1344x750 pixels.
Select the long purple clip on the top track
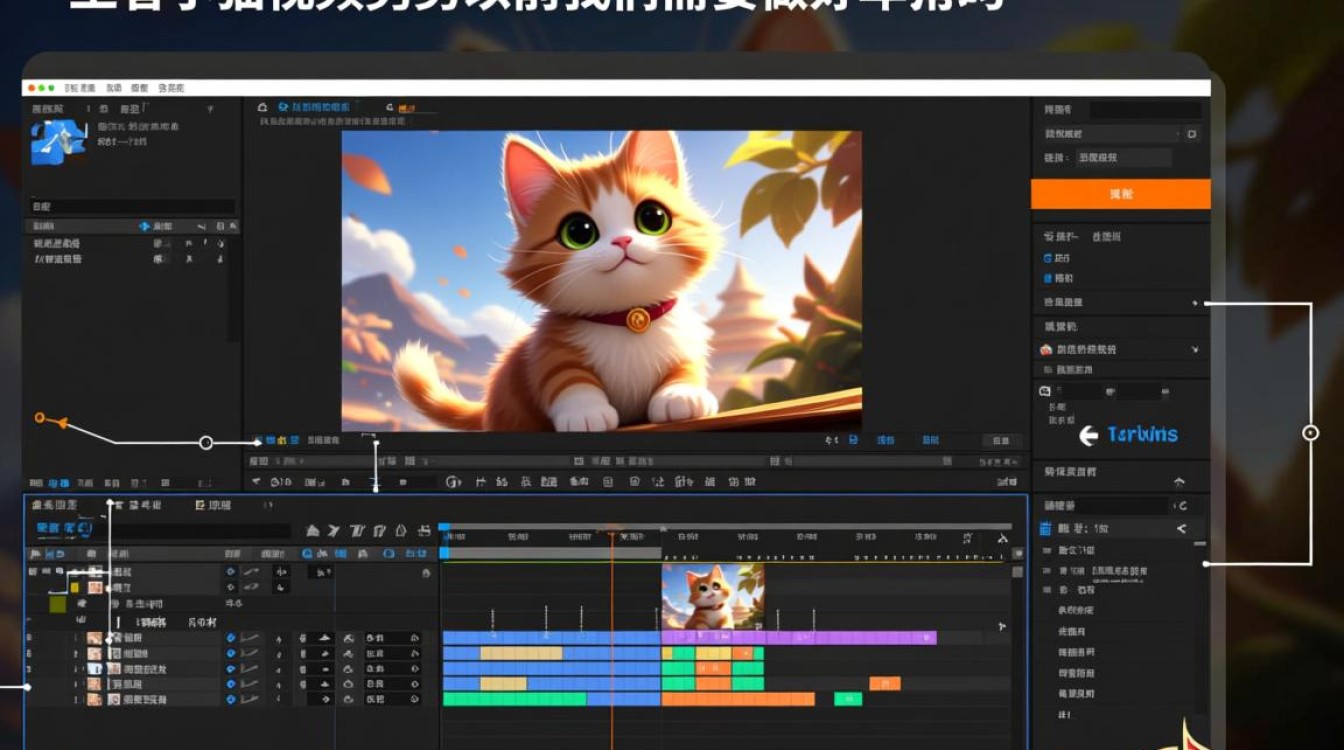pos(798,638)
